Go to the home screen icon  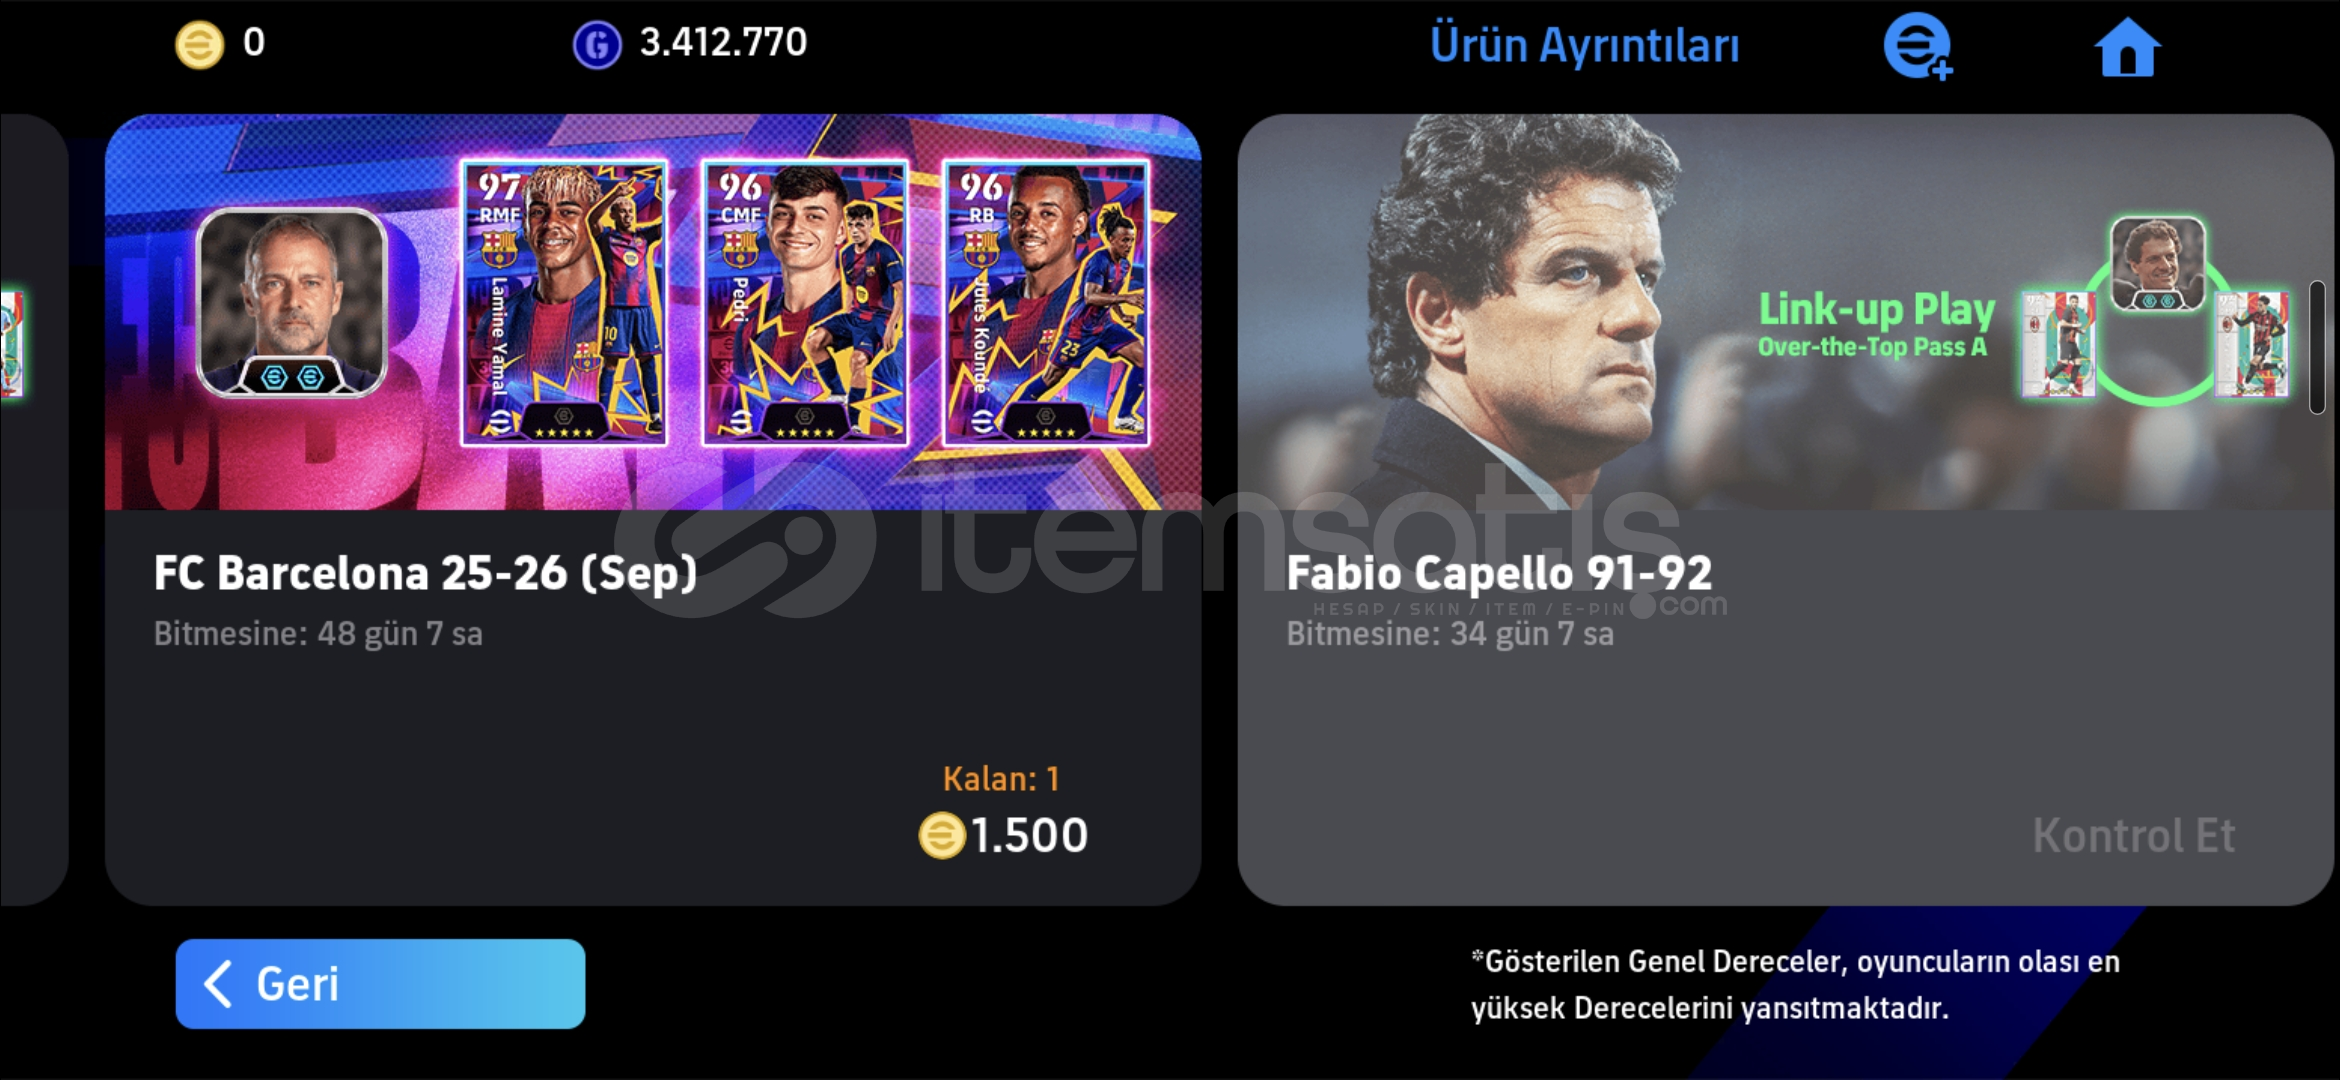[x=2127, y=47]
